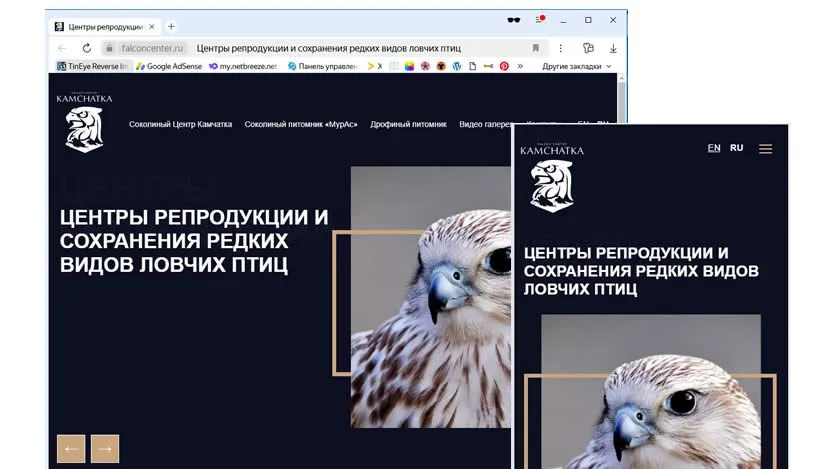
Task: Open browser menu with red notification dot
Action: pos(540,20)
